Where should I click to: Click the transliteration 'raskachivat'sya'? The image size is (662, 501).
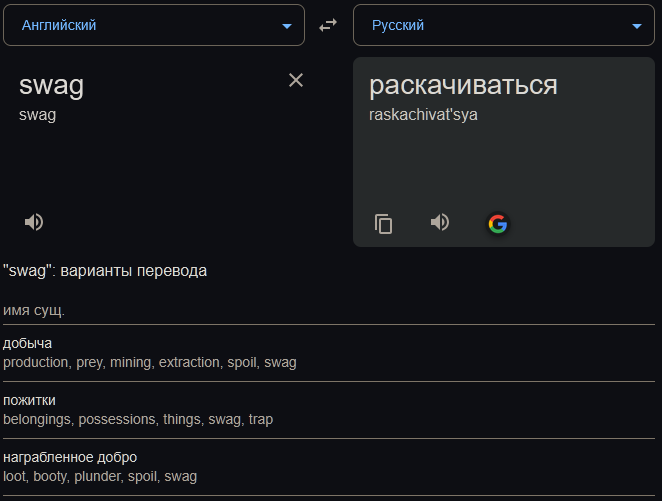tap(423, 114)
